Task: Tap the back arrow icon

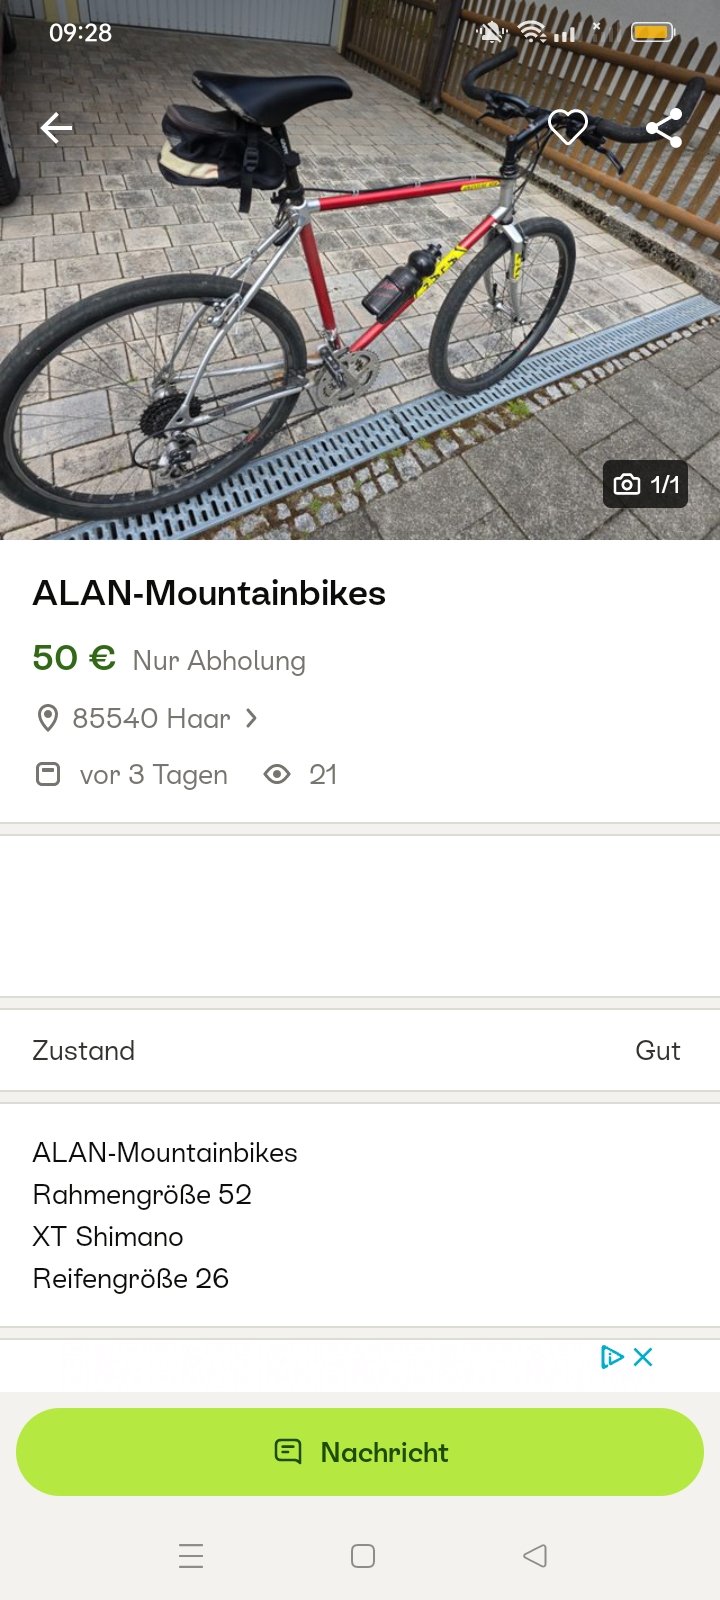Action: tap(56, 128)
